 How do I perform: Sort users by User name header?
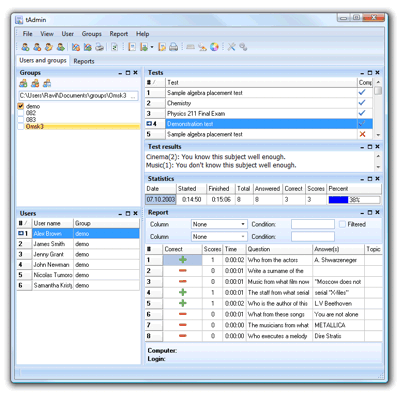(53, 223)
